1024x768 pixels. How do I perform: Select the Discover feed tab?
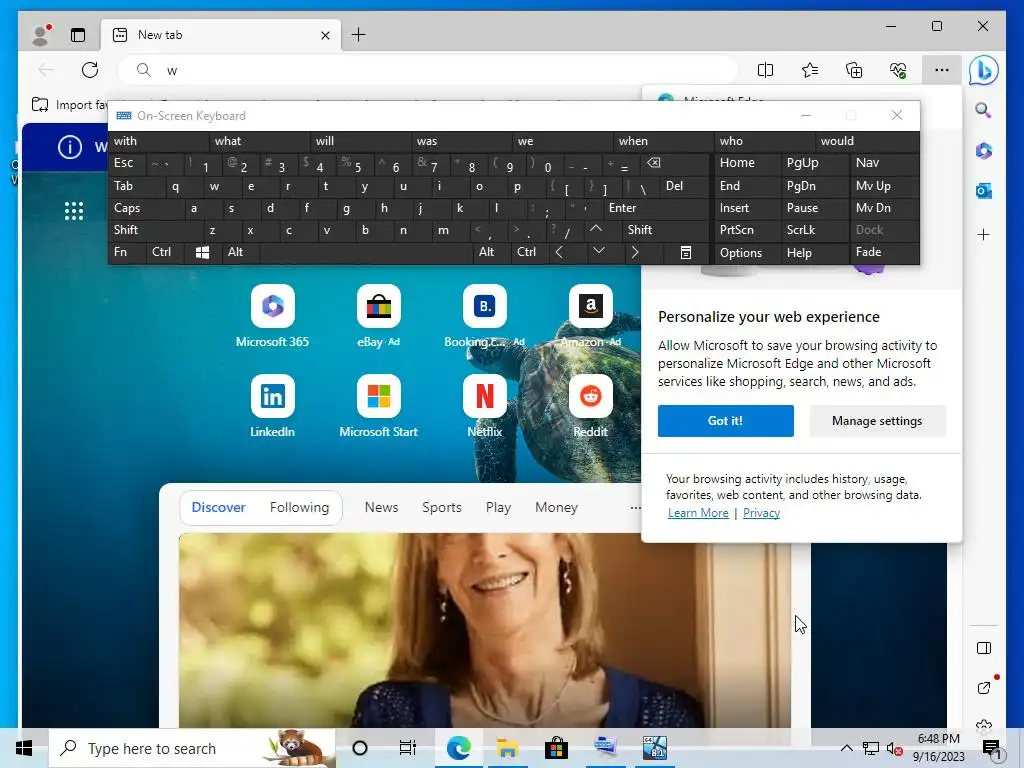point(219,507)
